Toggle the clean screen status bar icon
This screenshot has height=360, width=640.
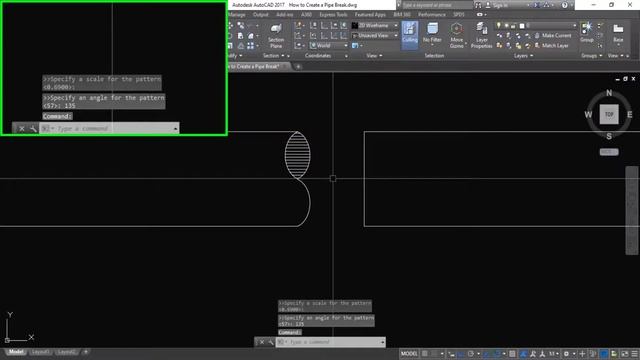(x=624, y=354)
